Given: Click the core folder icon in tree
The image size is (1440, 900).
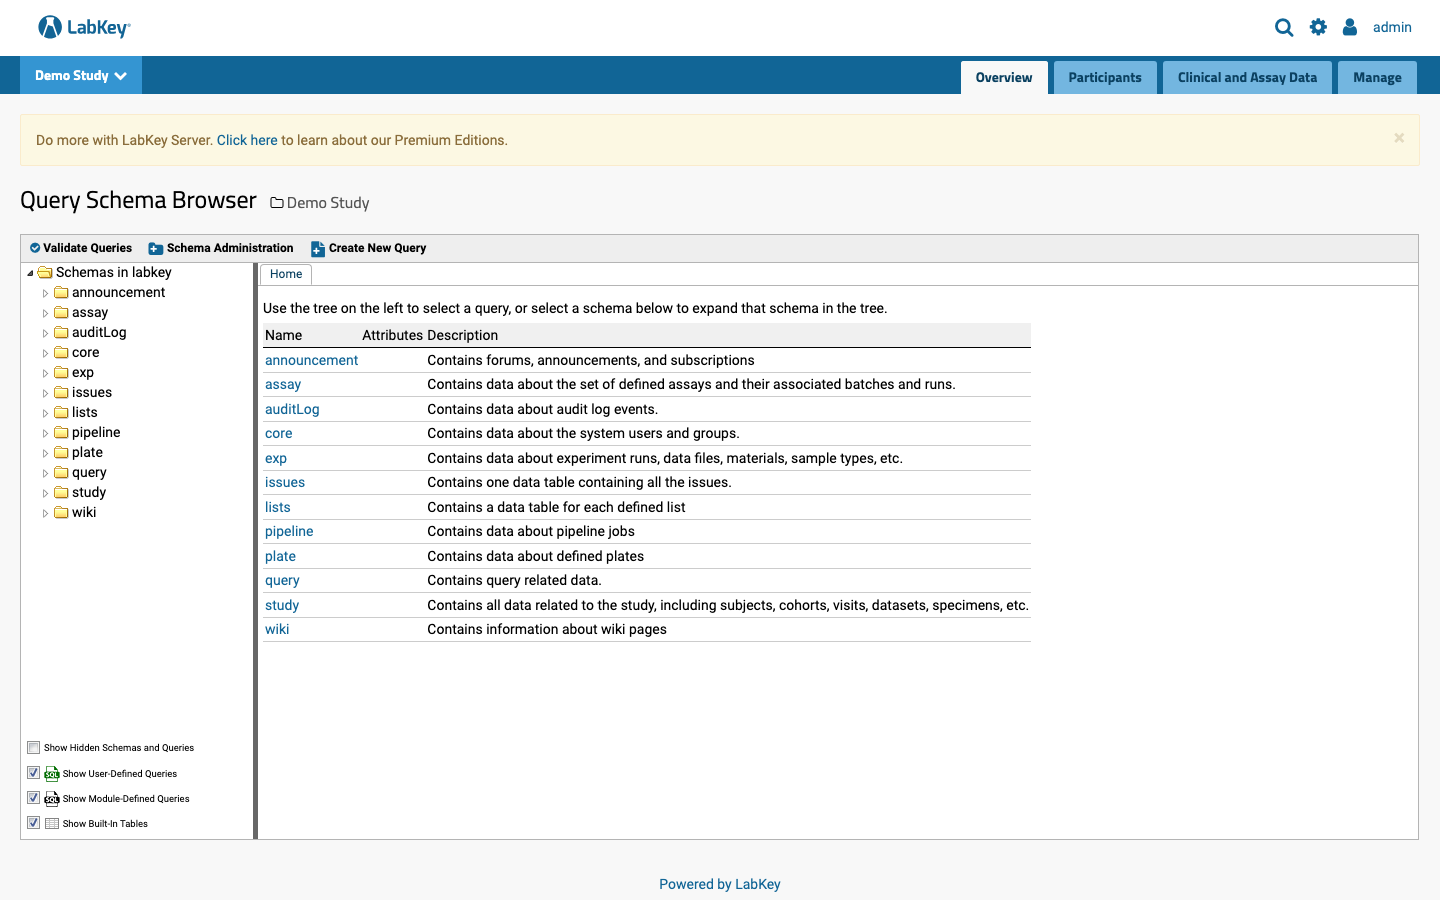Looking at the screenshot, I should point(61,352).
